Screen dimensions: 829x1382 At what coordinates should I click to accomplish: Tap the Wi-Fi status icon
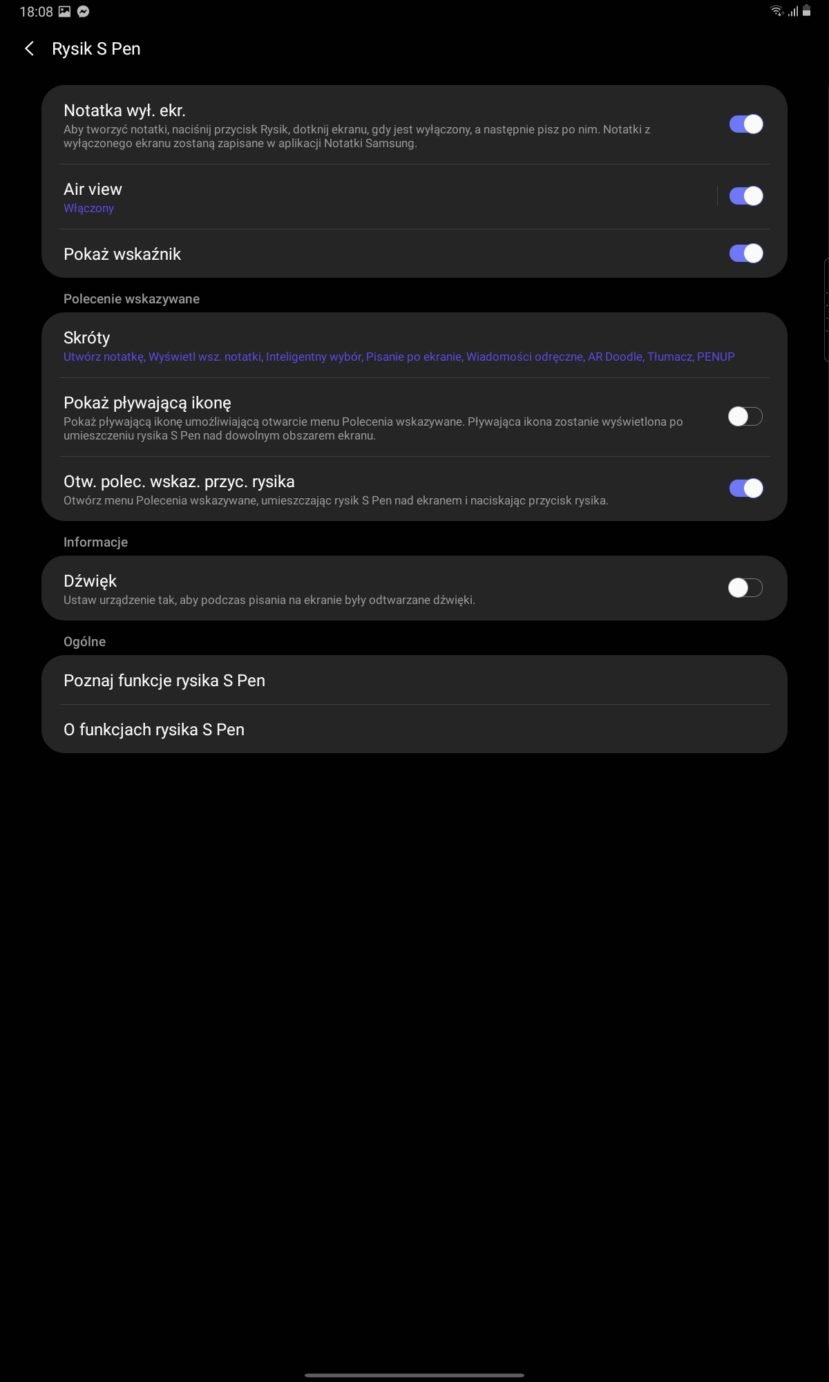point(776,11)
